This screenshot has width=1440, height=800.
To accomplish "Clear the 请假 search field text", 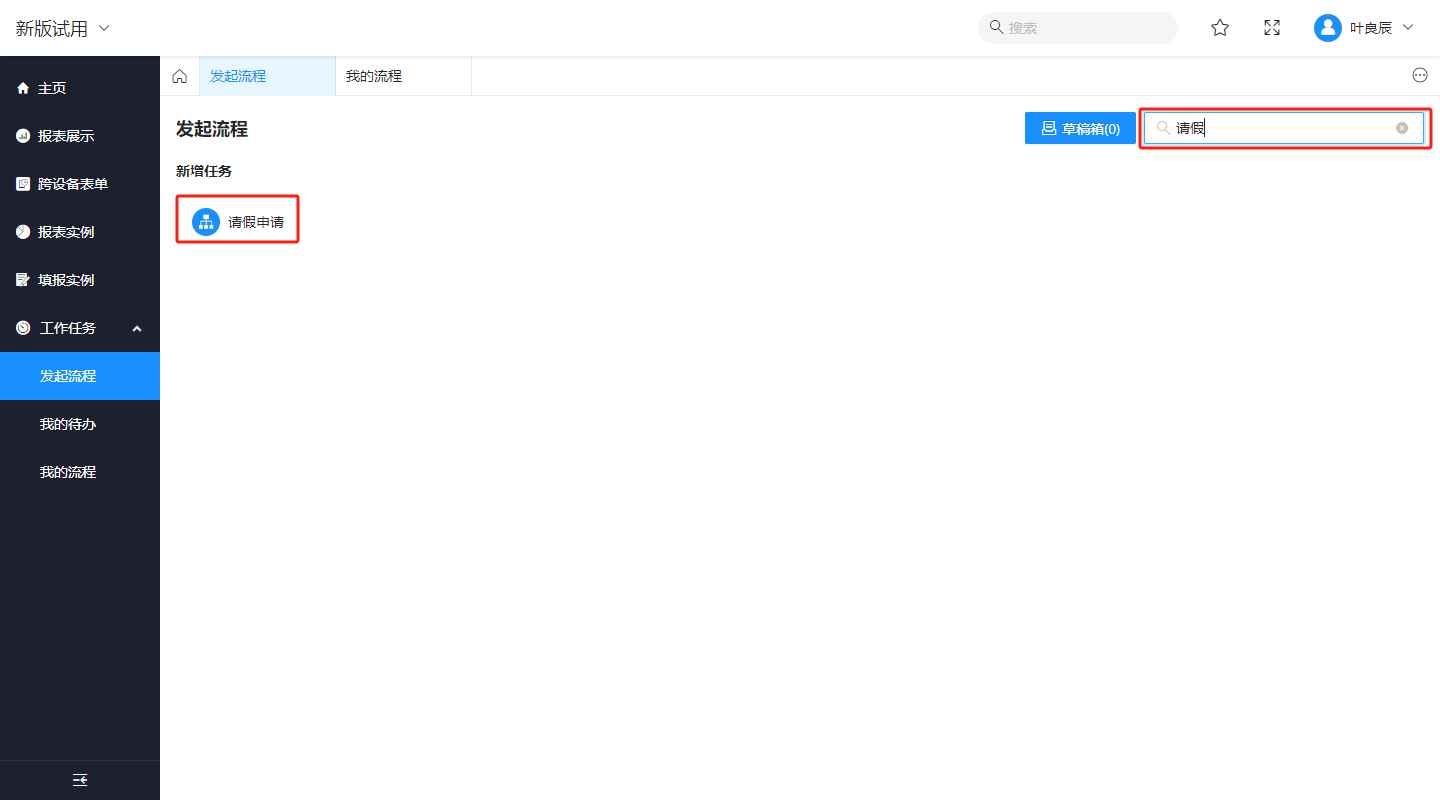I will click(x=1402, y=128).
